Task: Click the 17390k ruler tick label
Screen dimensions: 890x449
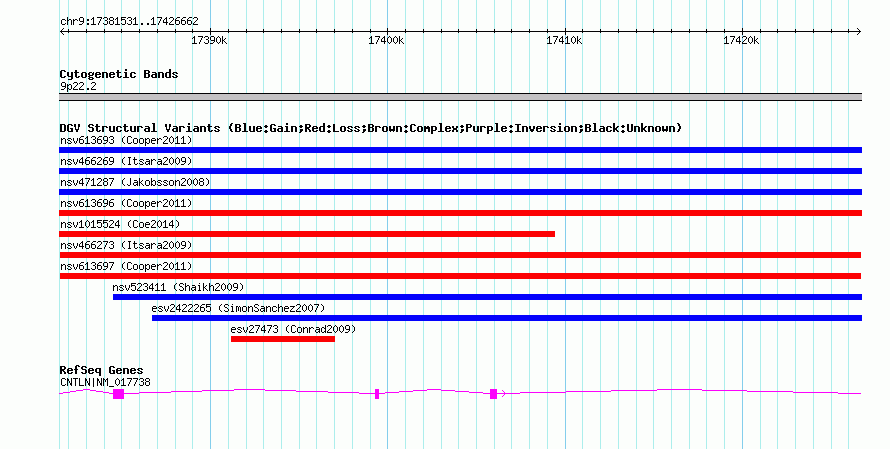Action: point(209,40)
